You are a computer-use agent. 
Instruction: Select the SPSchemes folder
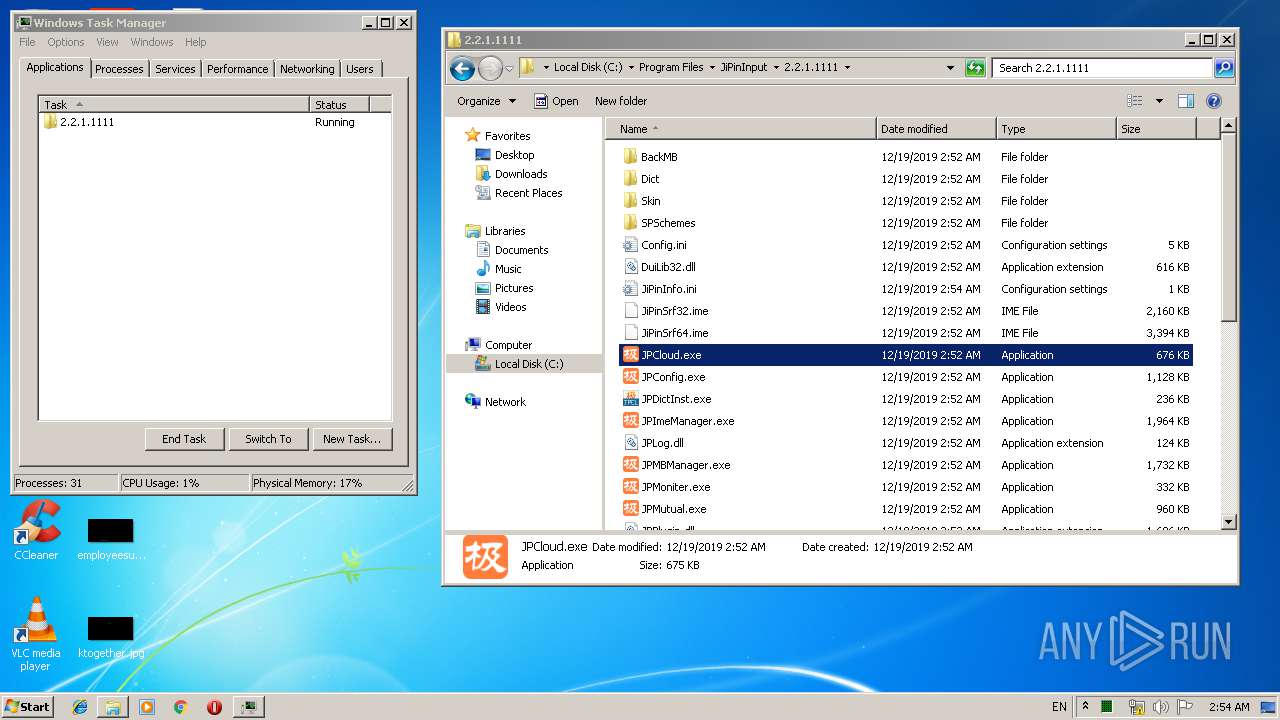[668, 223]
